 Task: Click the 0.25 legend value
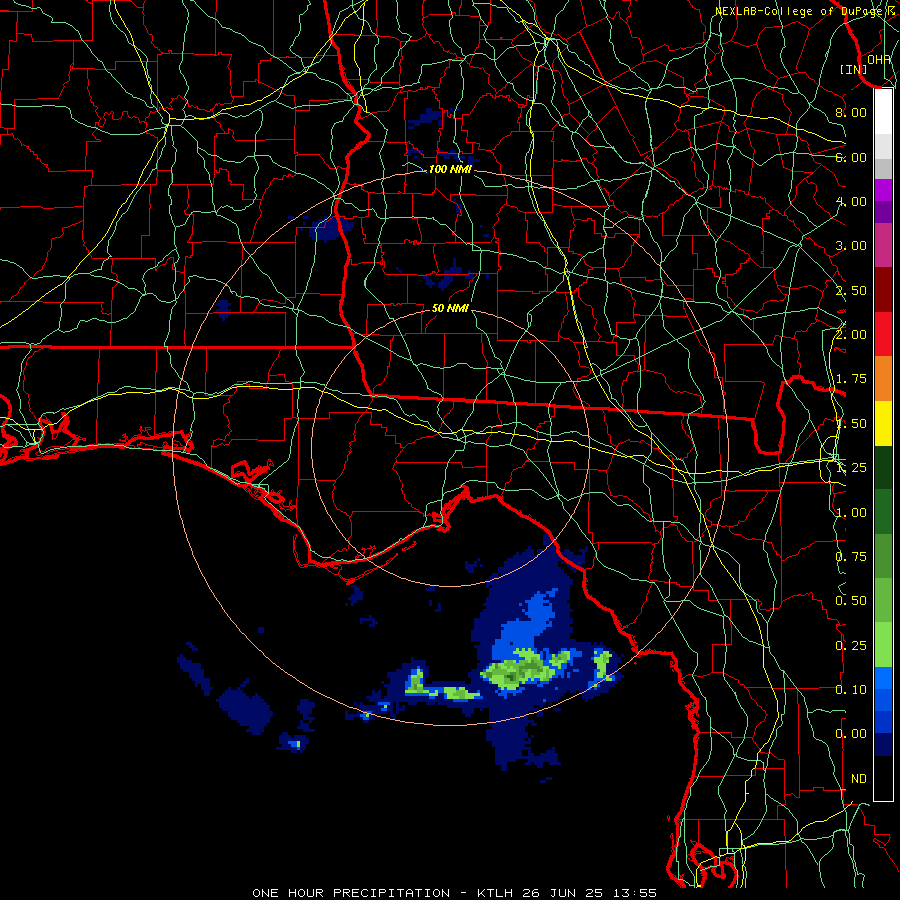coord(851,646)
